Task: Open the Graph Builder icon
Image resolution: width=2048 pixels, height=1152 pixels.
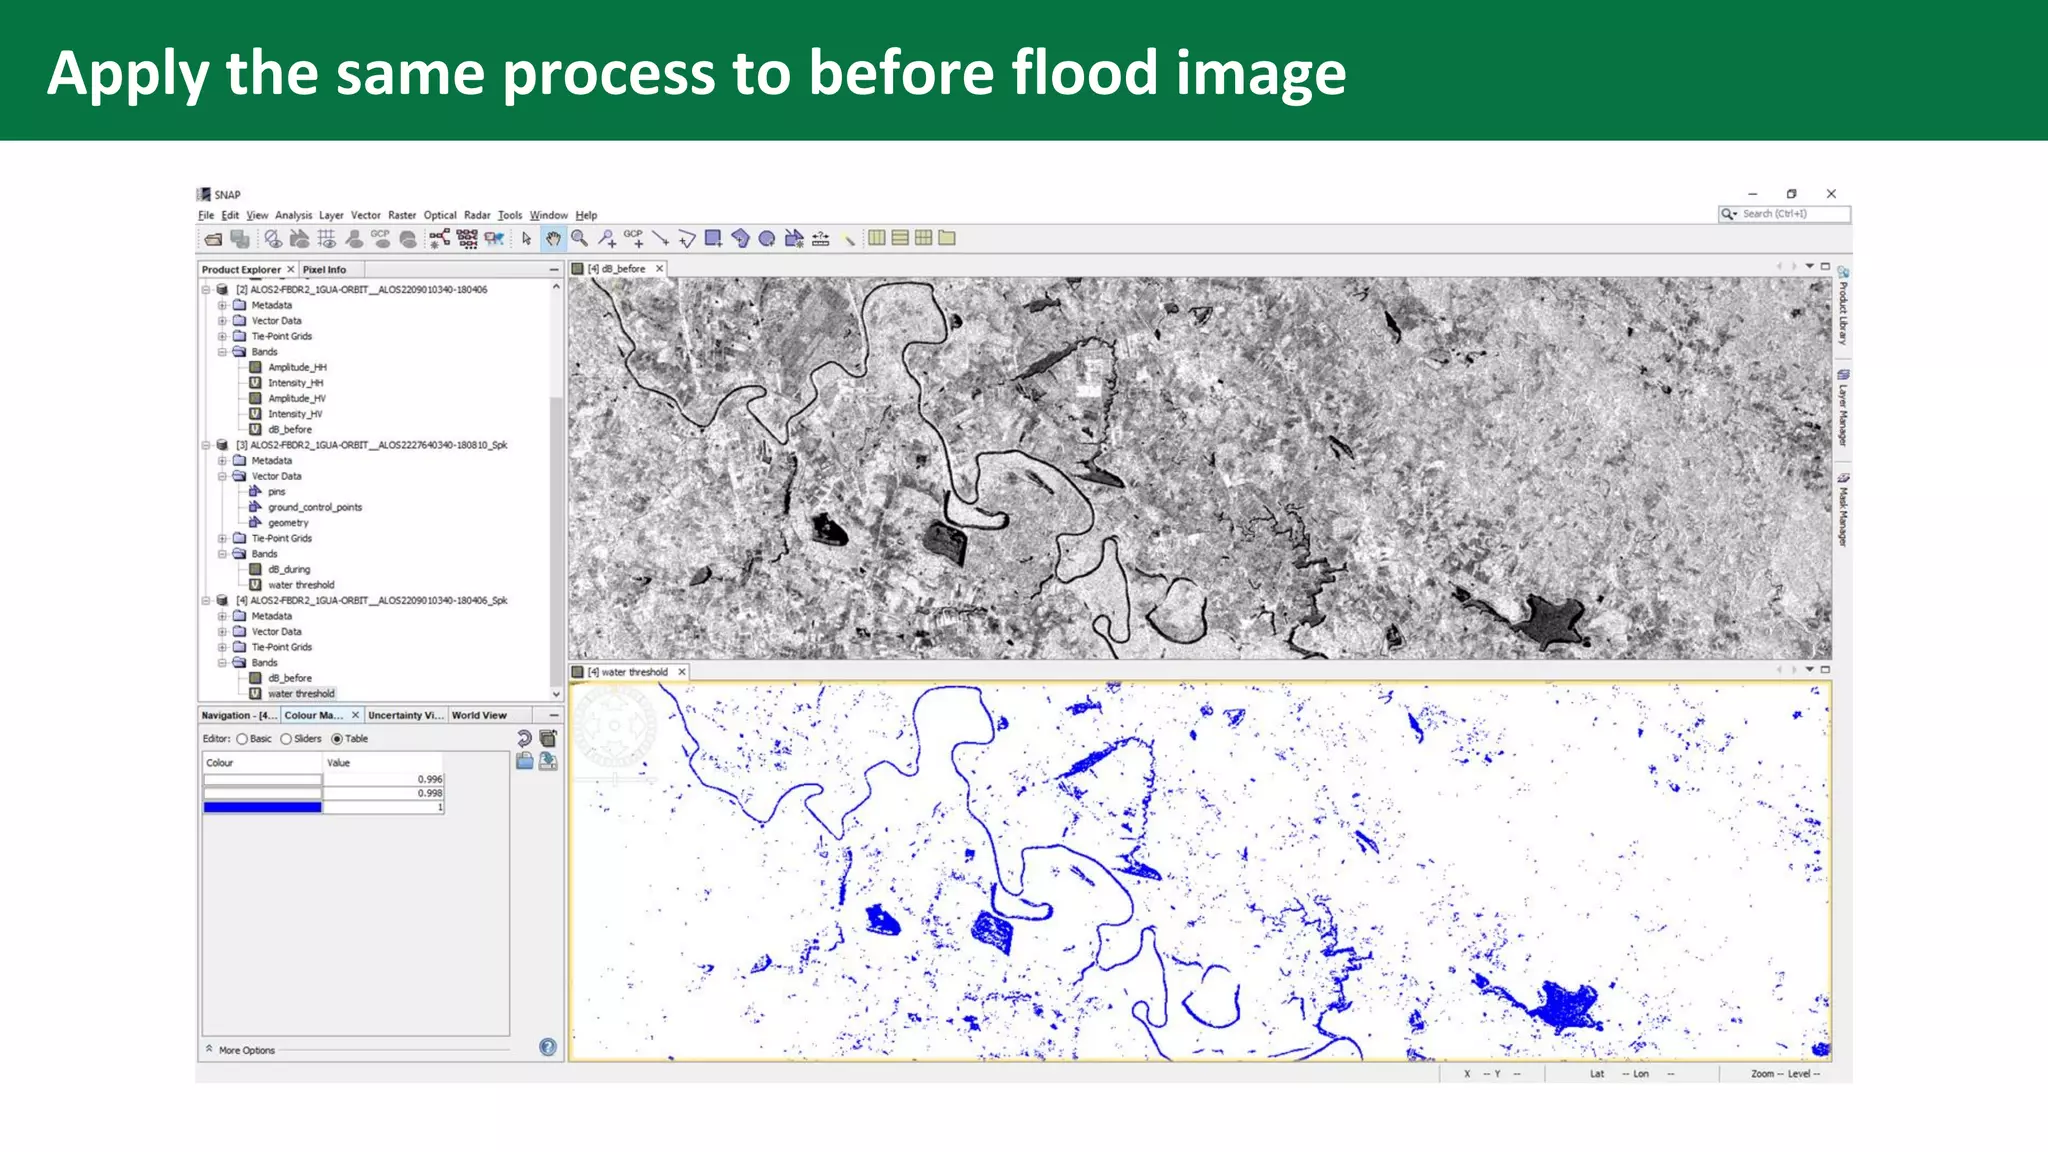Action: coord(439,239)
